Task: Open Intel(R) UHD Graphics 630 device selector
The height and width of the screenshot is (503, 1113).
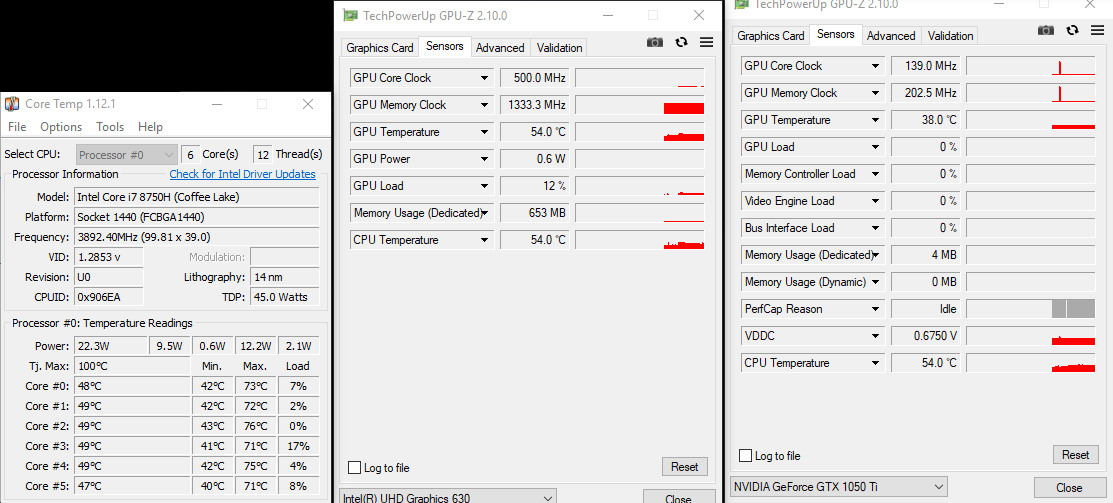Action: (x=448, y=498)
